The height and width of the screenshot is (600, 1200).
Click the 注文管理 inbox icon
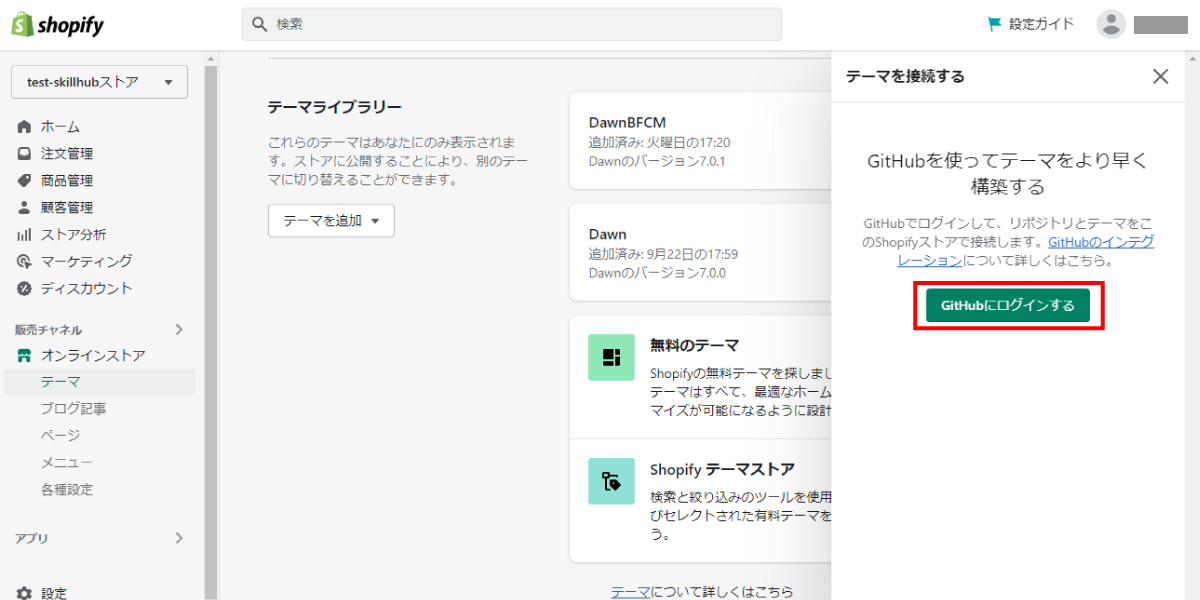25,154
